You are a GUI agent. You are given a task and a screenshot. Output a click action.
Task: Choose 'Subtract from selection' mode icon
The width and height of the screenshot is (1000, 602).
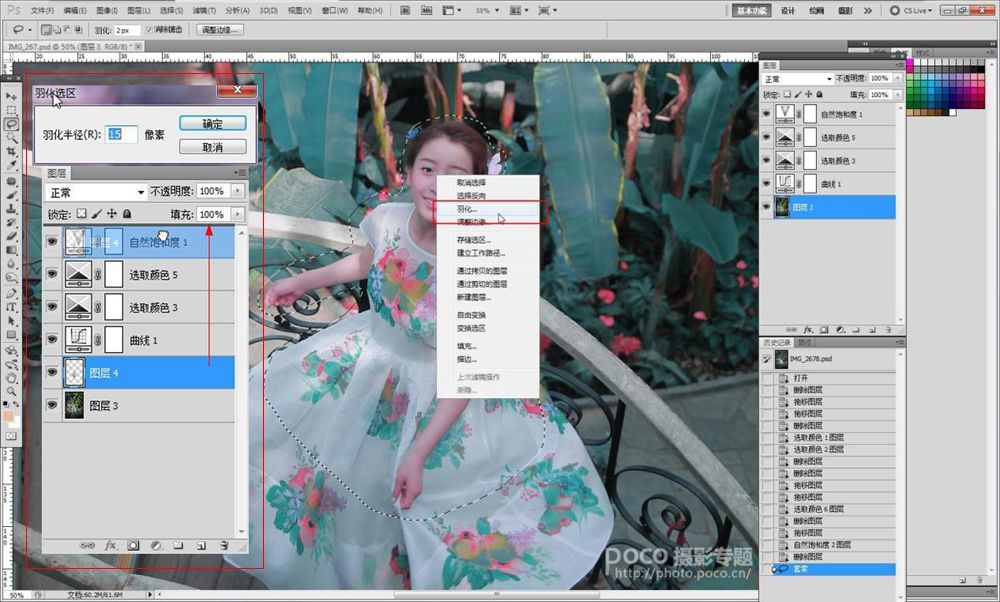point(68,30)
